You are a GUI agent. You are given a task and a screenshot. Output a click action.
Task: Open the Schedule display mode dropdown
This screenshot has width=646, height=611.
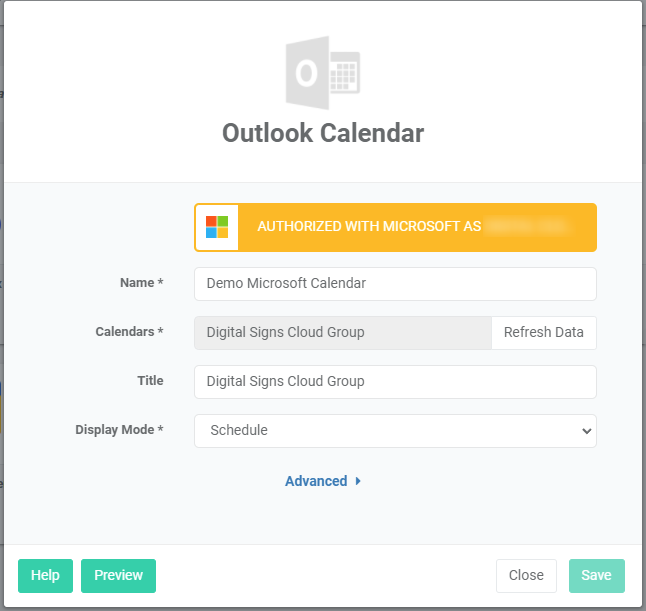394,431
